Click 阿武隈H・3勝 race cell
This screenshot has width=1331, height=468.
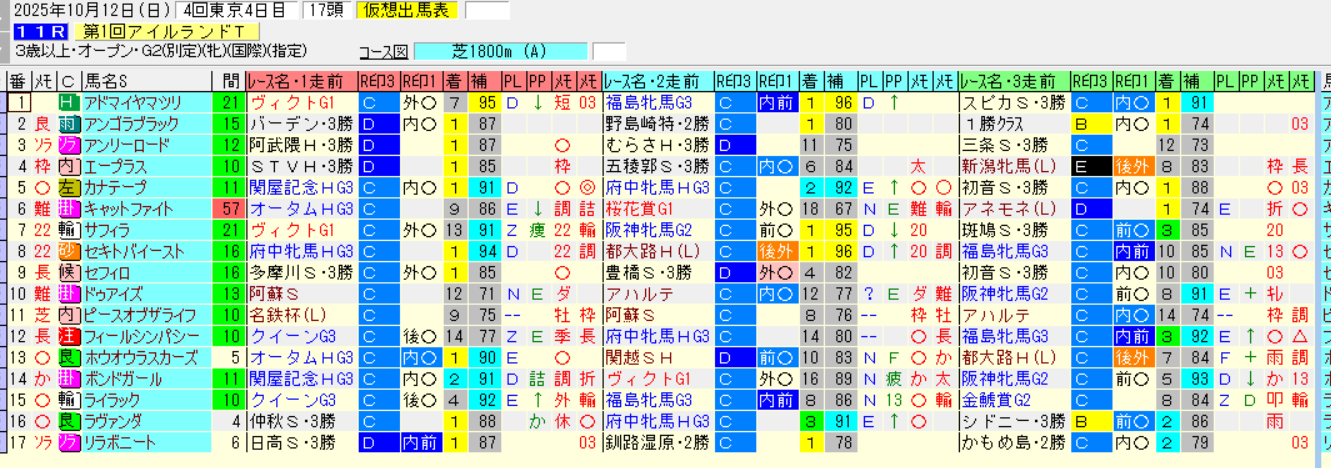[302, 145]
